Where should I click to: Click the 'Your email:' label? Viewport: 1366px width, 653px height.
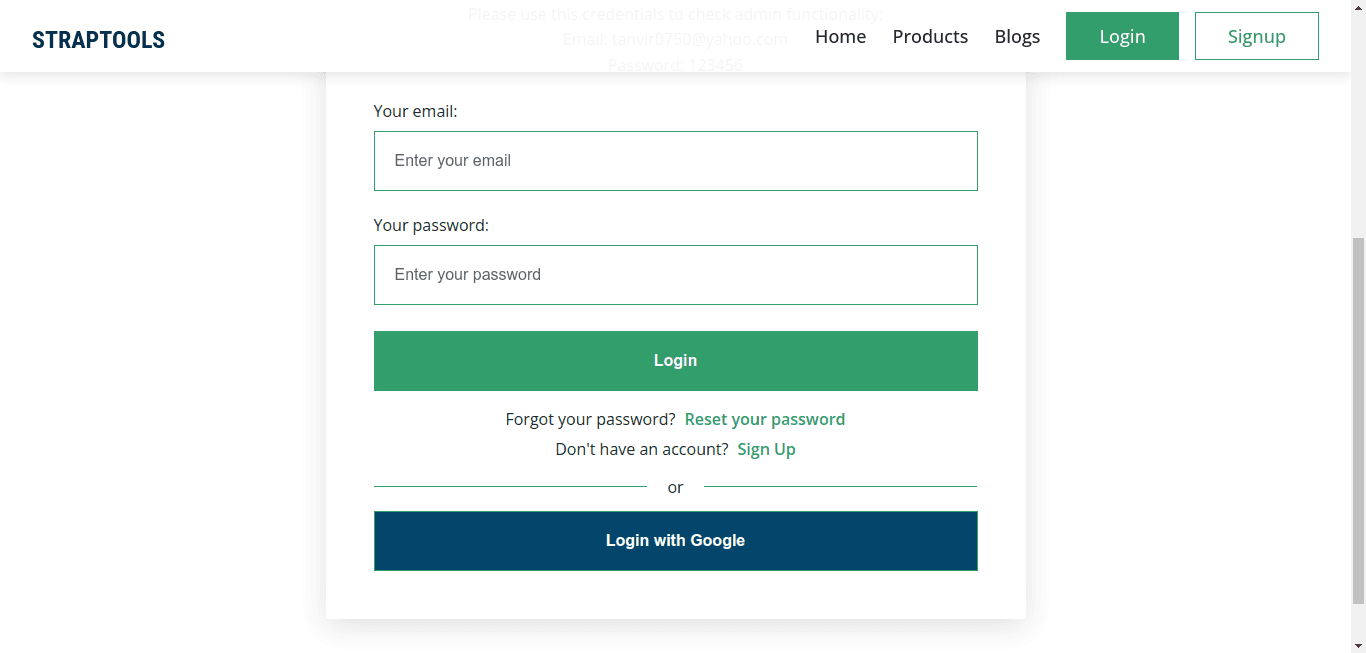tap(415, 112)
